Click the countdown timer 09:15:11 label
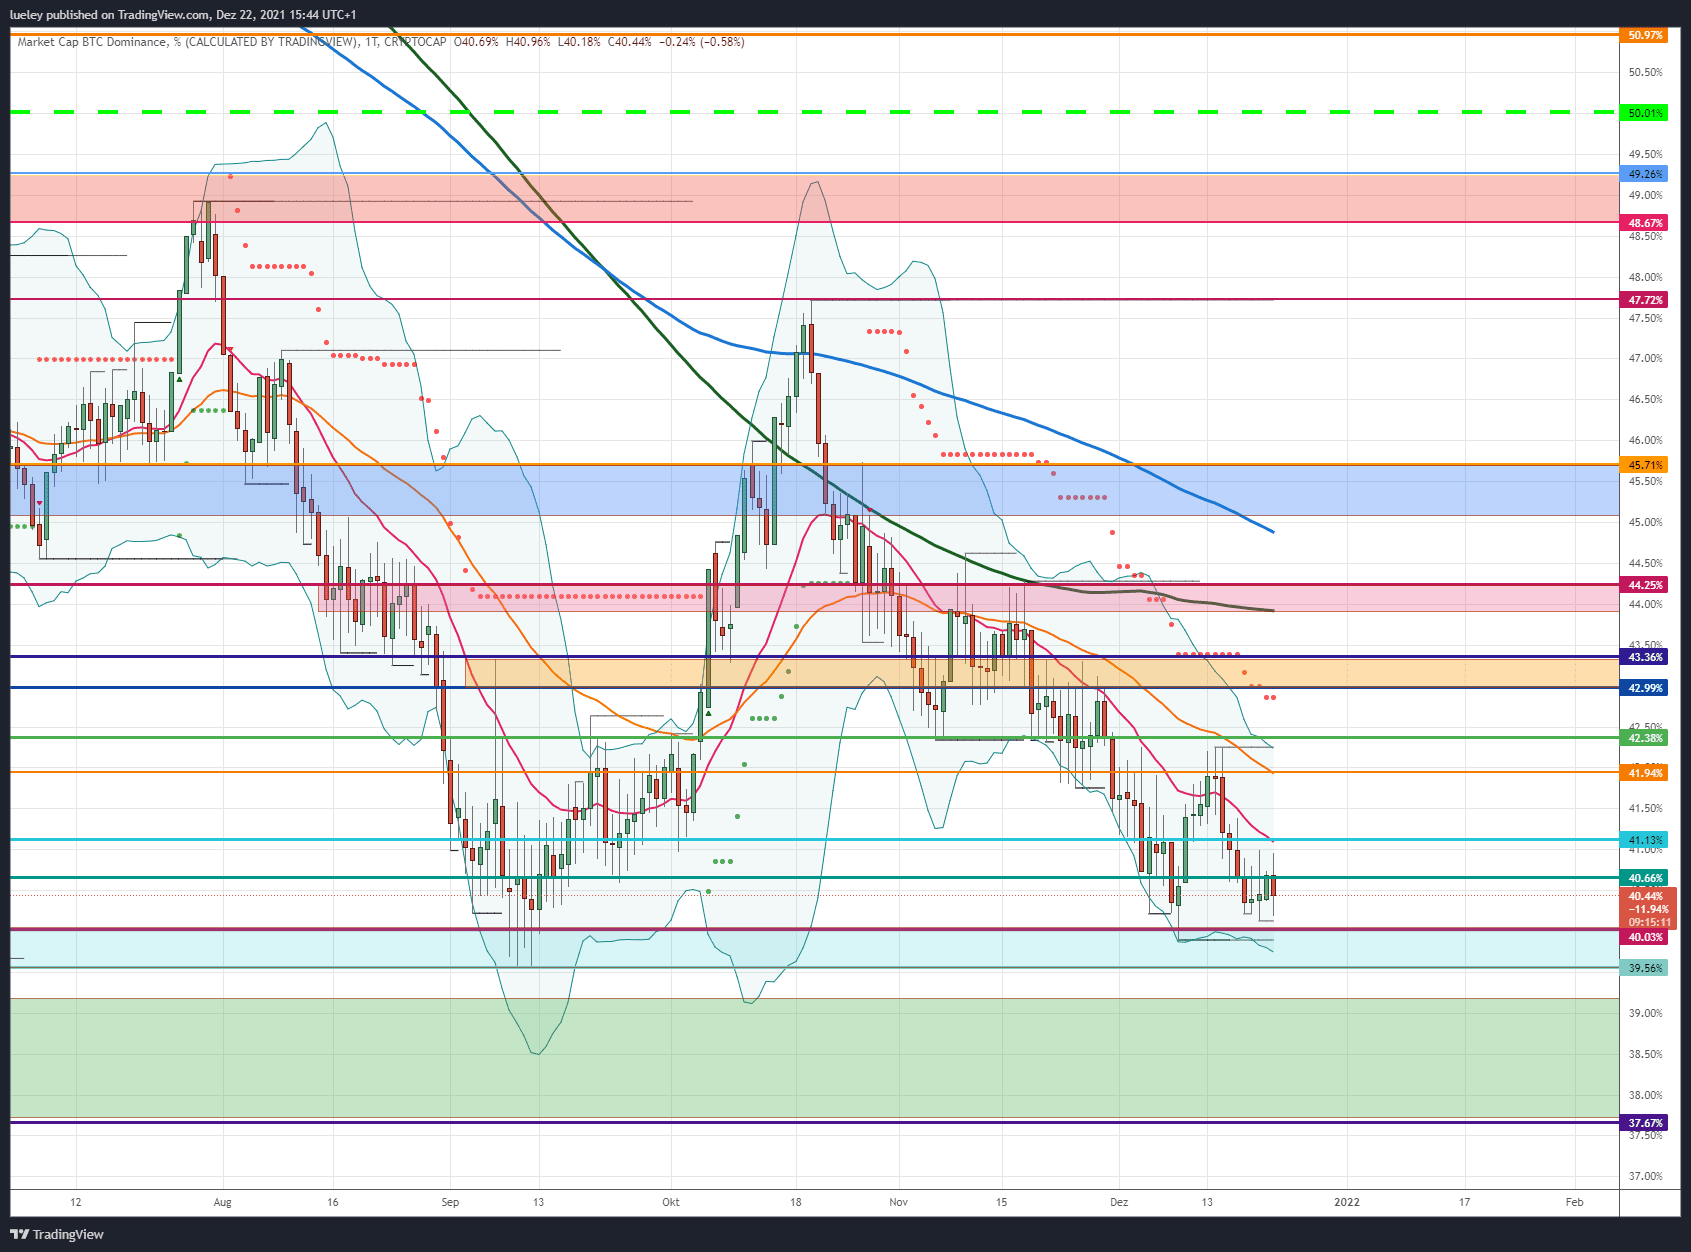Screen dimensions: 1691x1252 coord(1649,922)
